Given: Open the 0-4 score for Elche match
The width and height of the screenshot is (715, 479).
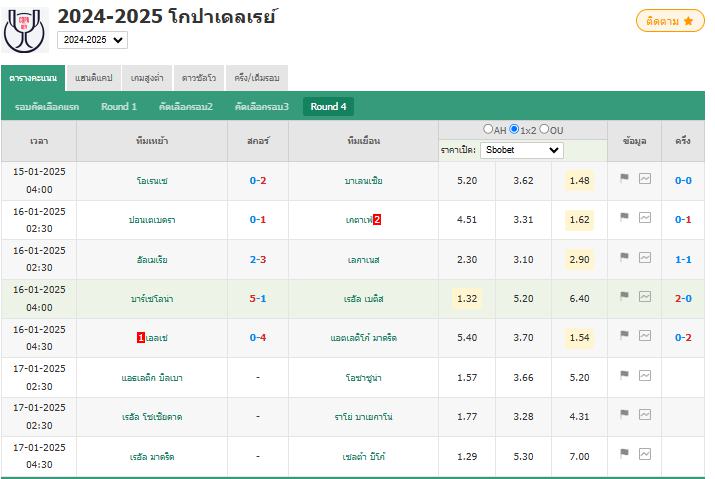Looking at the screenshot, I should (258, 338).
